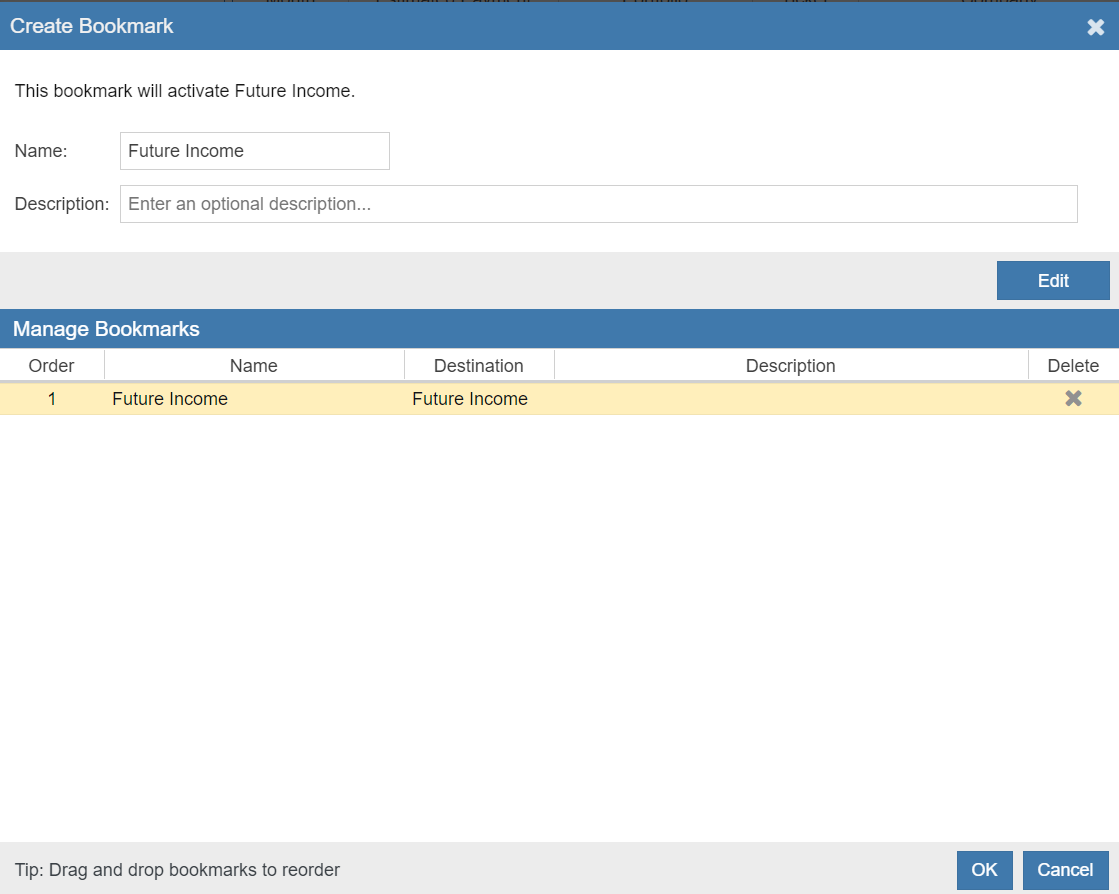Delete the Future Income bookmark
The width and height of the screenshot is (1119, 894).
pyautogui.click(x=1073, y=399)
